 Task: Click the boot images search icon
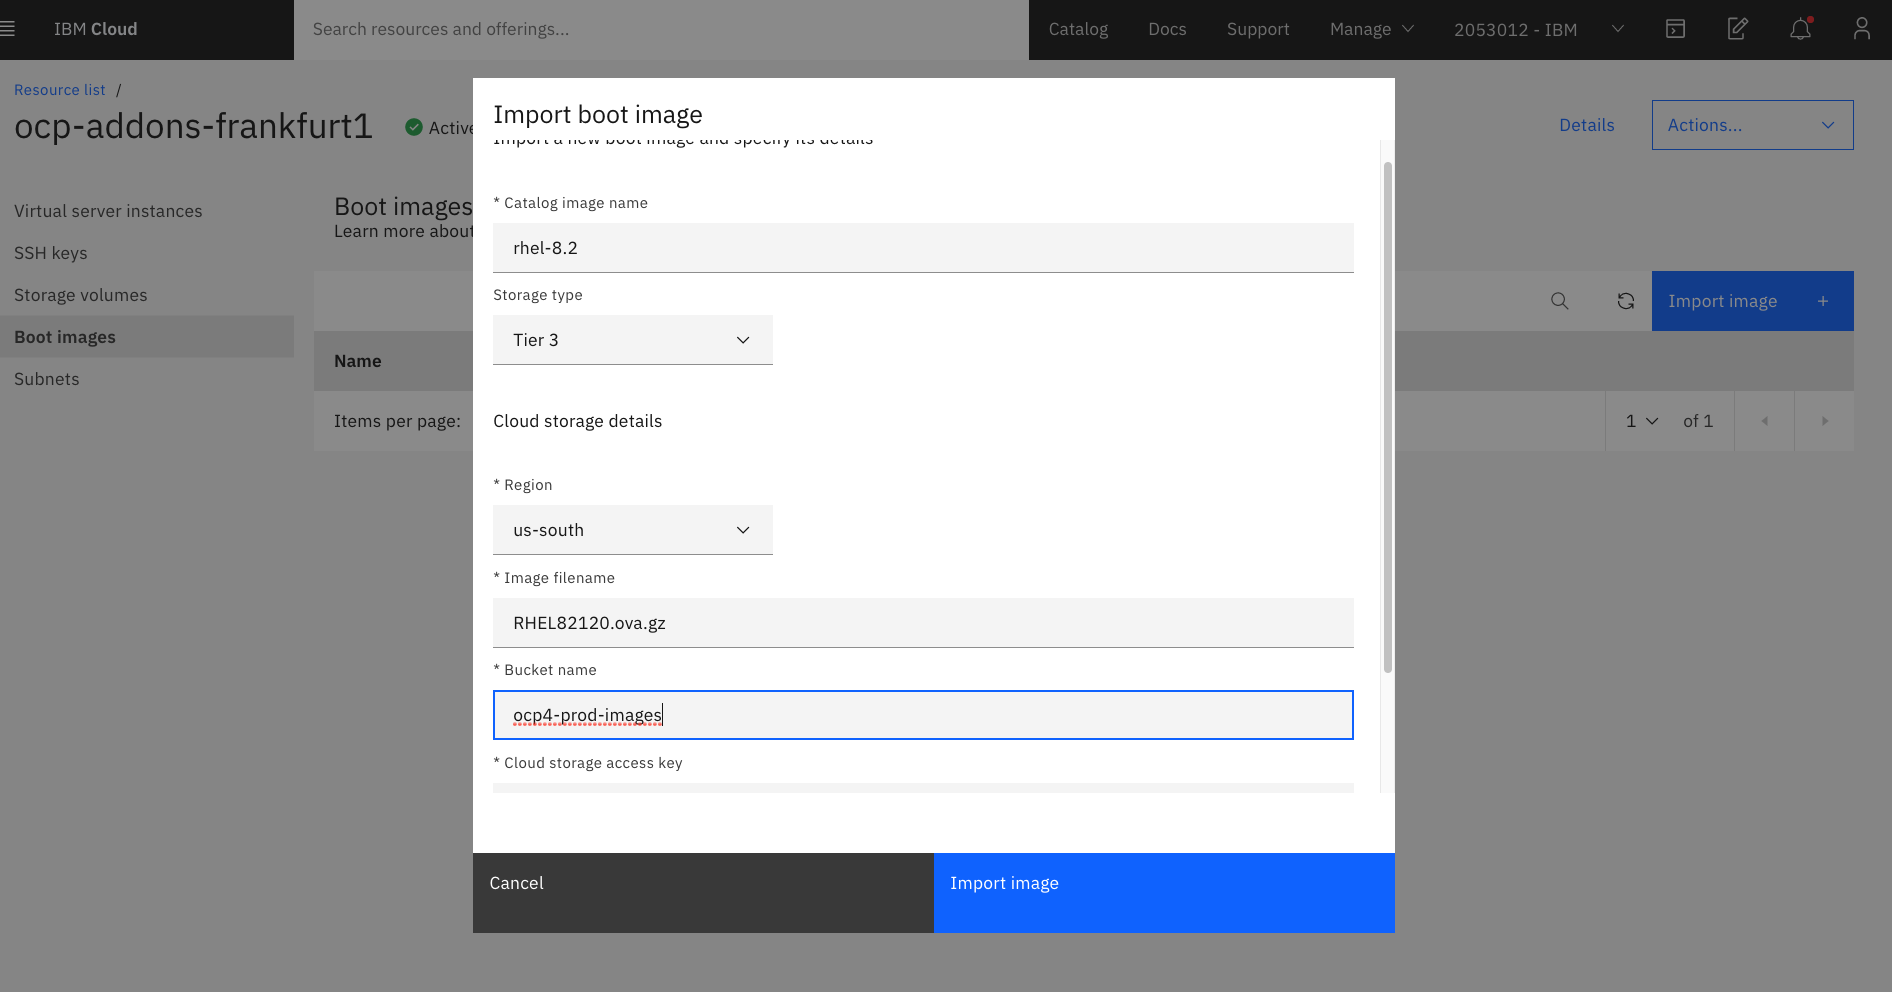click(x=1559, y=301)
